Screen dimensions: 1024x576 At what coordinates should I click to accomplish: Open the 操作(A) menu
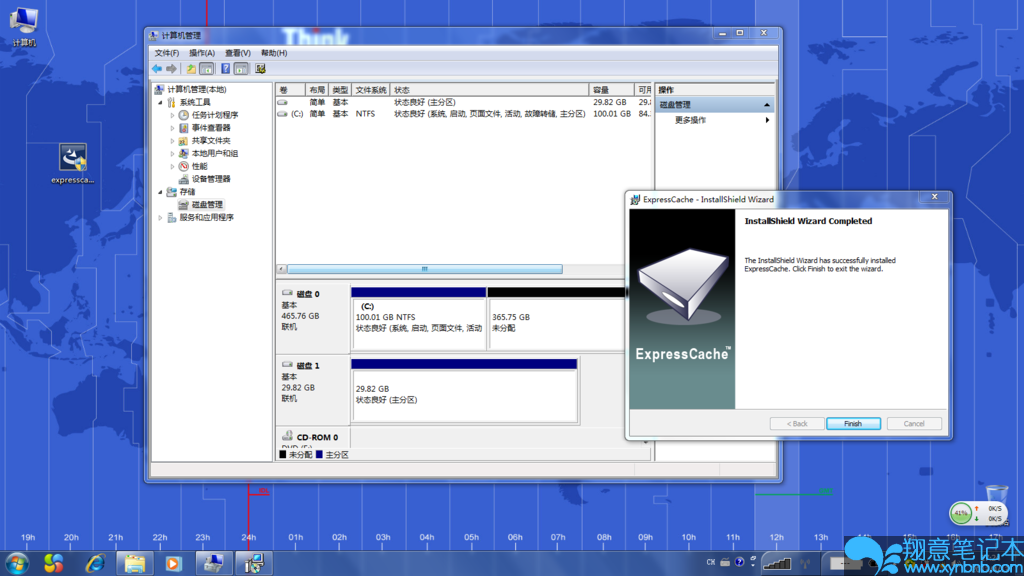pyautogui.click(x=202, y=53)
